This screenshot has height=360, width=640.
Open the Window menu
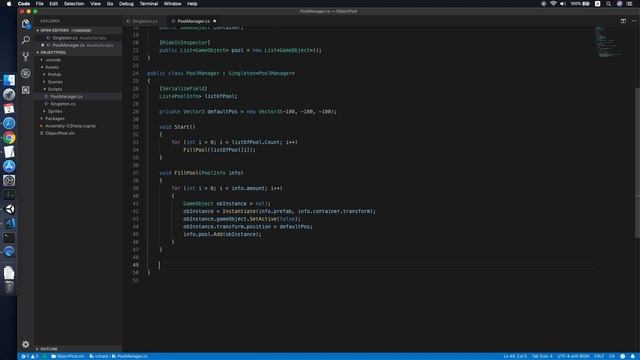173,4
